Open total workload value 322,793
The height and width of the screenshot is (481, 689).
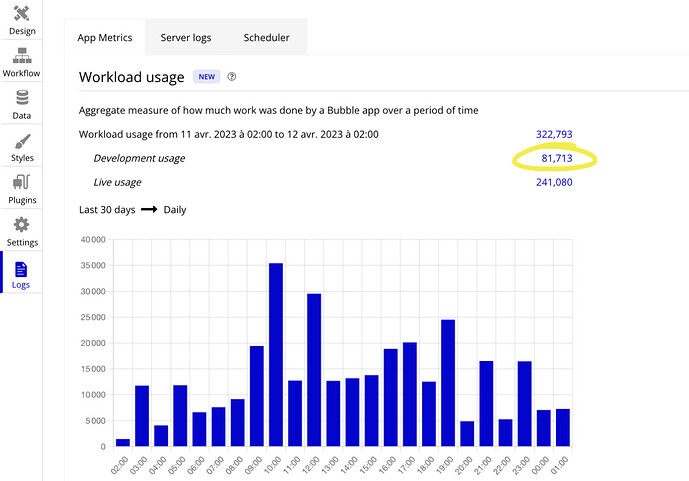coord(554,134)
